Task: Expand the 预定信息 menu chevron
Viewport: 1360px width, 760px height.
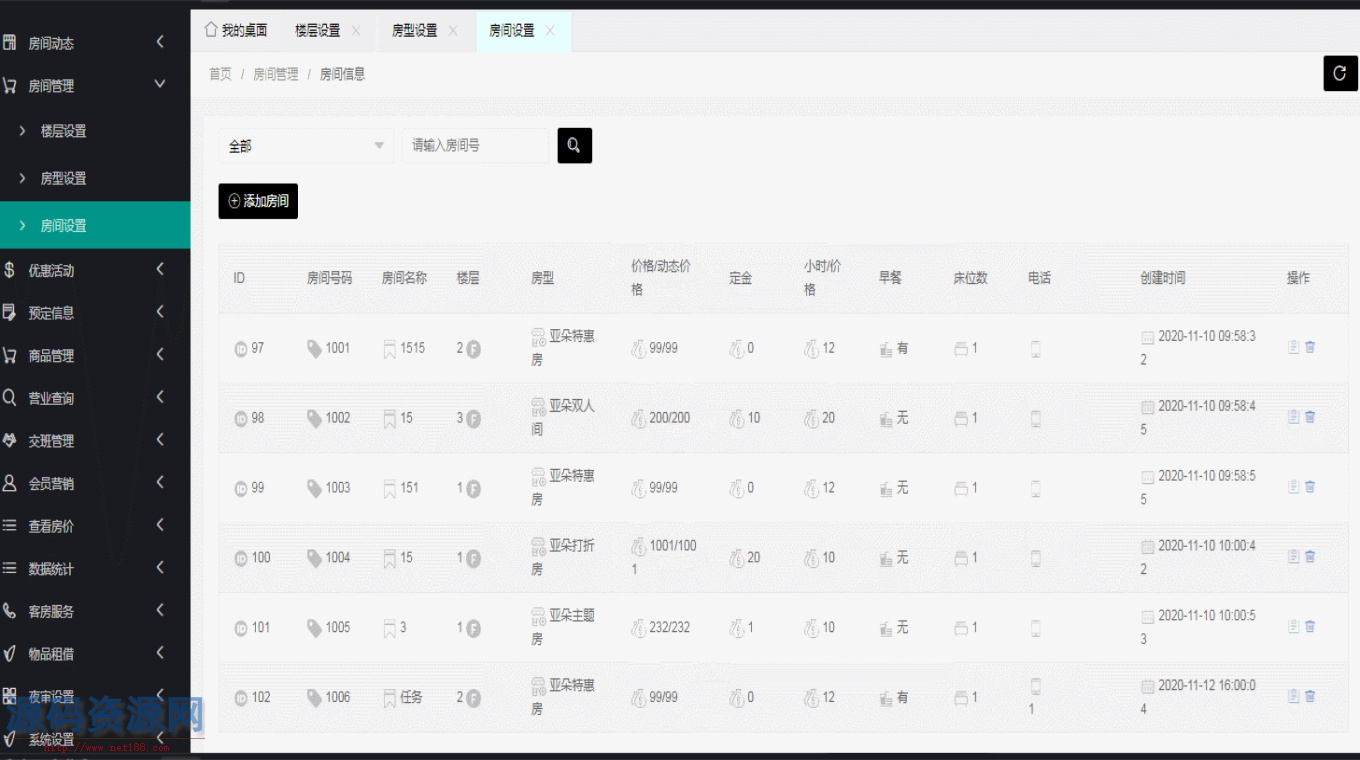Action: [x=161, y=312]
